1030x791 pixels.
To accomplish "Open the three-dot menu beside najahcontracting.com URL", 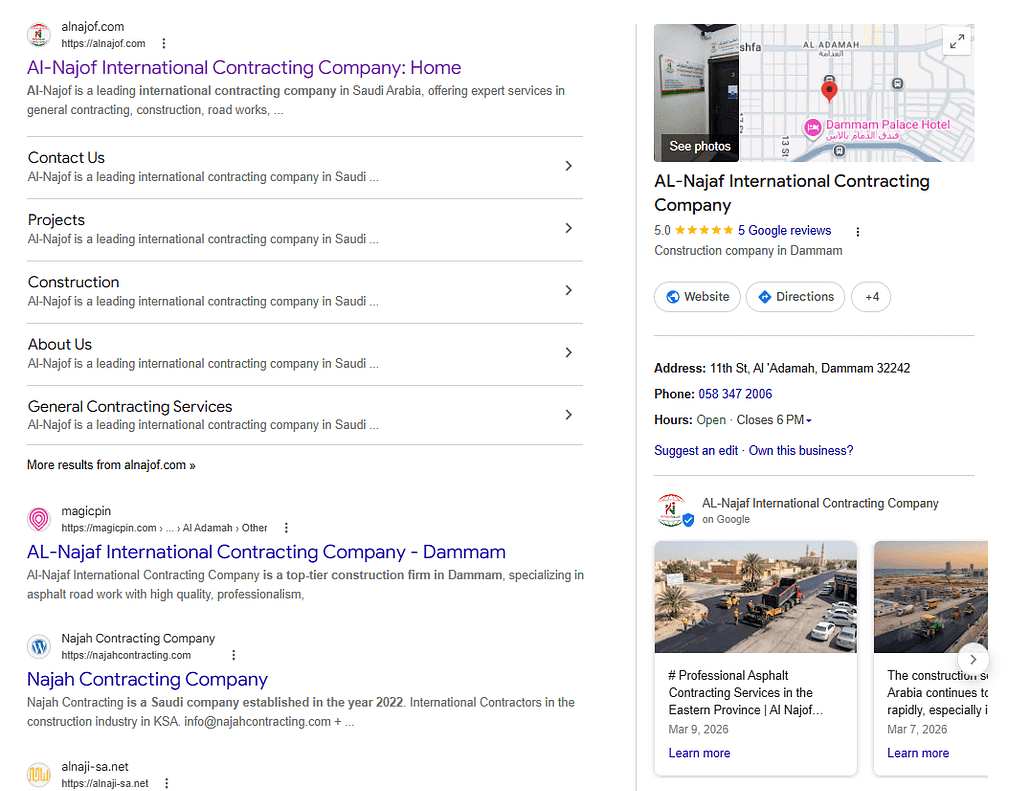I will pos(233,655).
